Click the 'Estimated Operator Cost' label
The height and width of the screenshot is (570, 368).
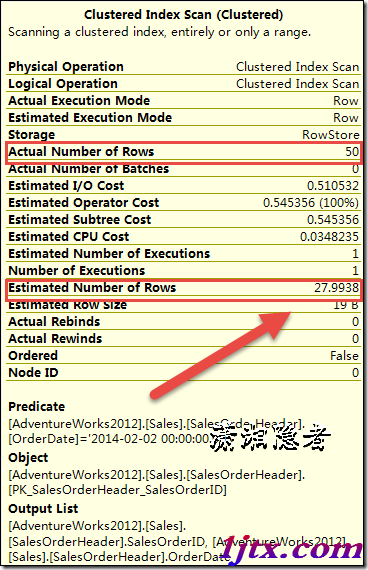[x=84, y=203]
